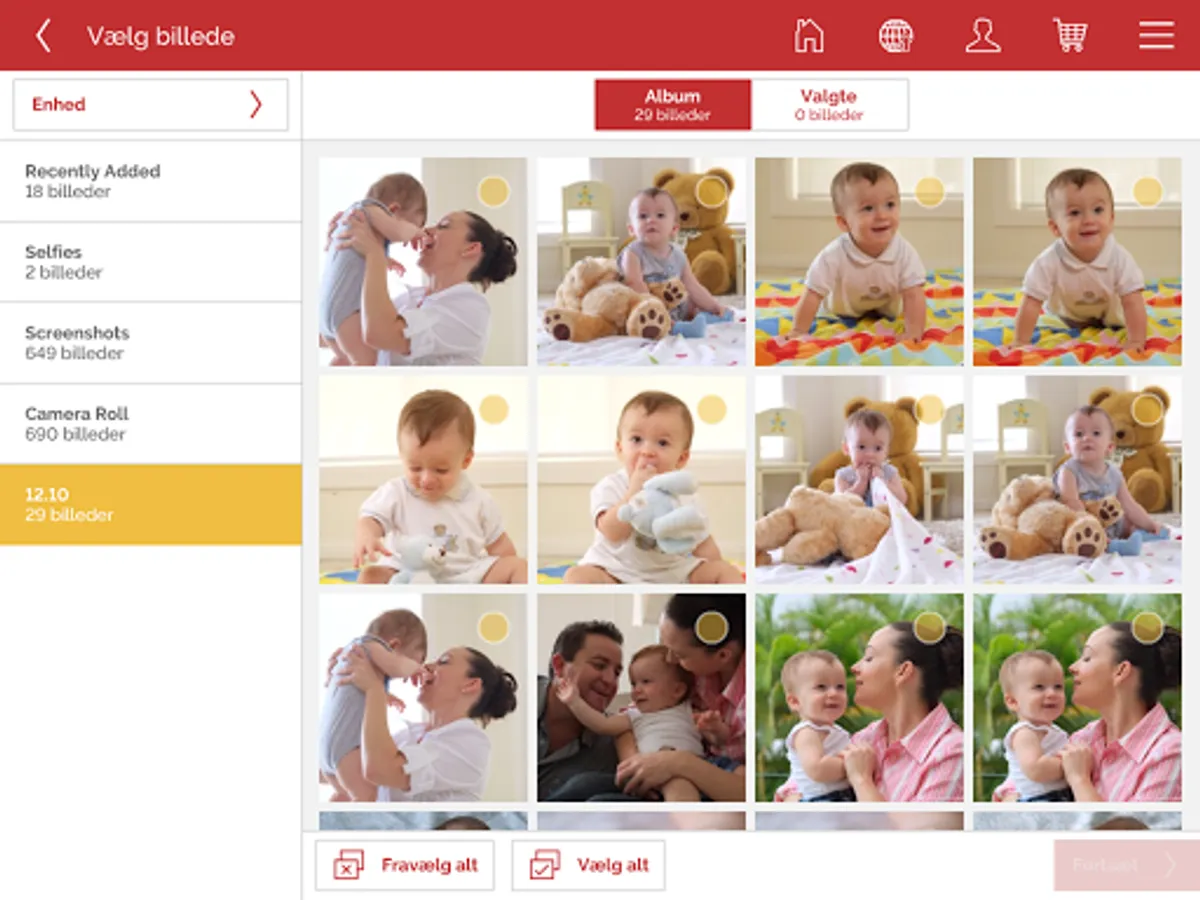Toggle selection circle on third-row third photo, pink-shirt mother
Viewport: 1200px width, 900px height.
tap(930, 627)
